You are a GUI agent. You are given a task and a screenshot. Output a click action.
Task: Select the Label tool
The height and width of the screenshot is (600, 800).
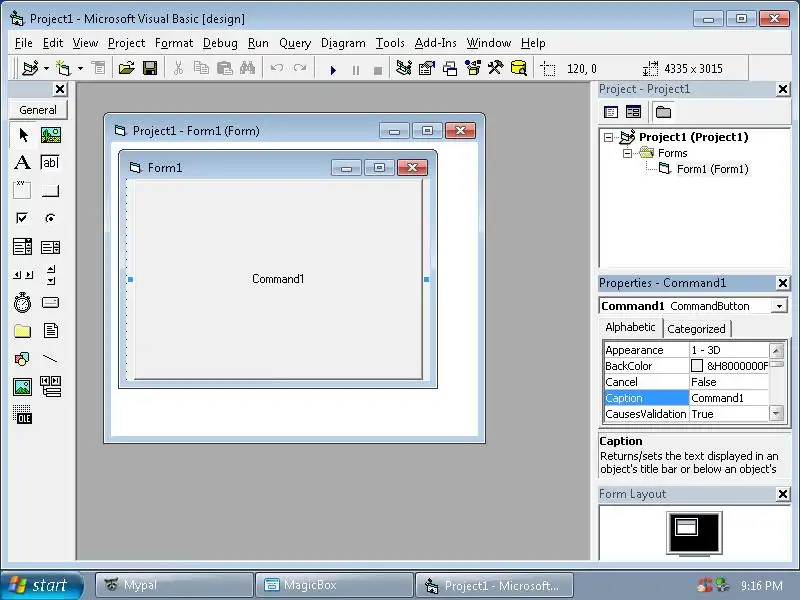(23, 163)
